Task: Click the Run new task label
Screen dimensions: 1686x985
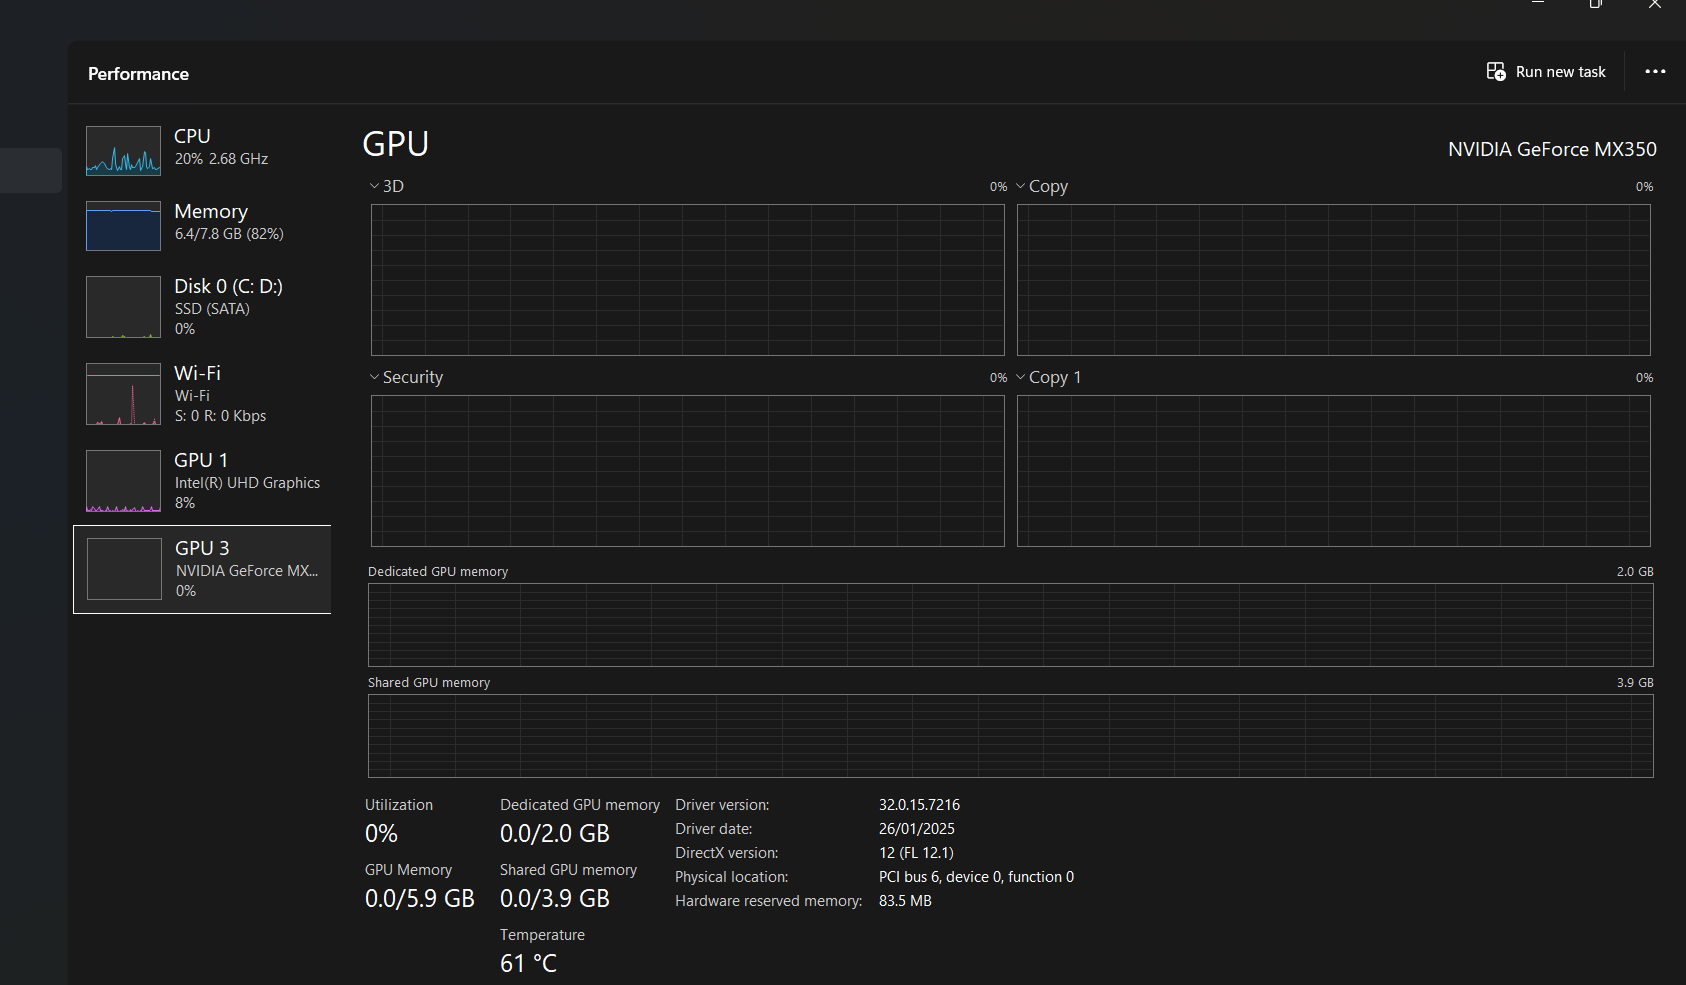Action: (1560, 72)
